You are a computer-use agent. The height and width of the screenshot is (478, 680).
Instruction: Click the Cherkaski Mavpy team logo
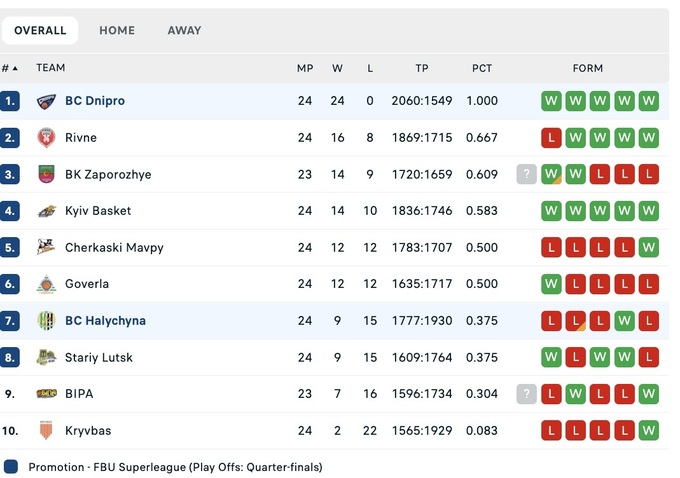46,248
